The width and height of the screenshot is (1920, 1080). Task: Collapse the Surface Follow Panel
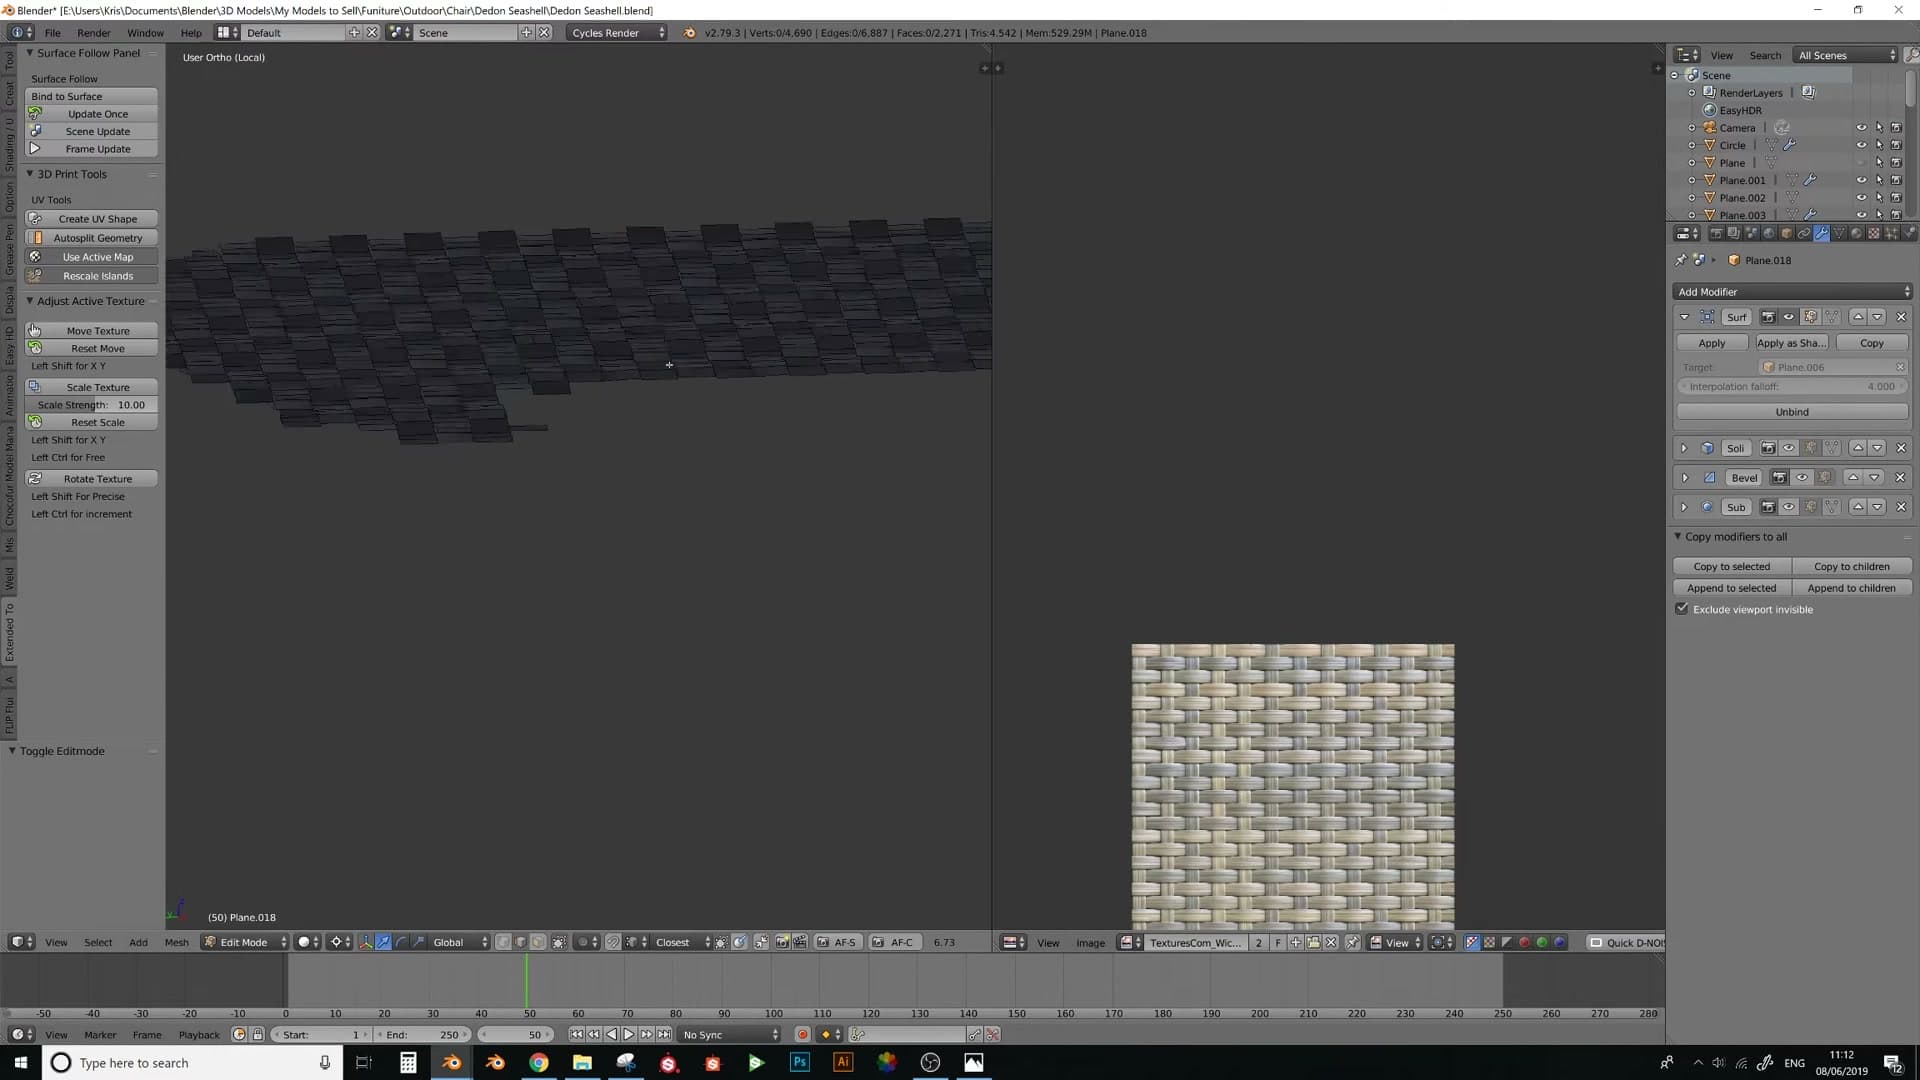pos(30,53)
